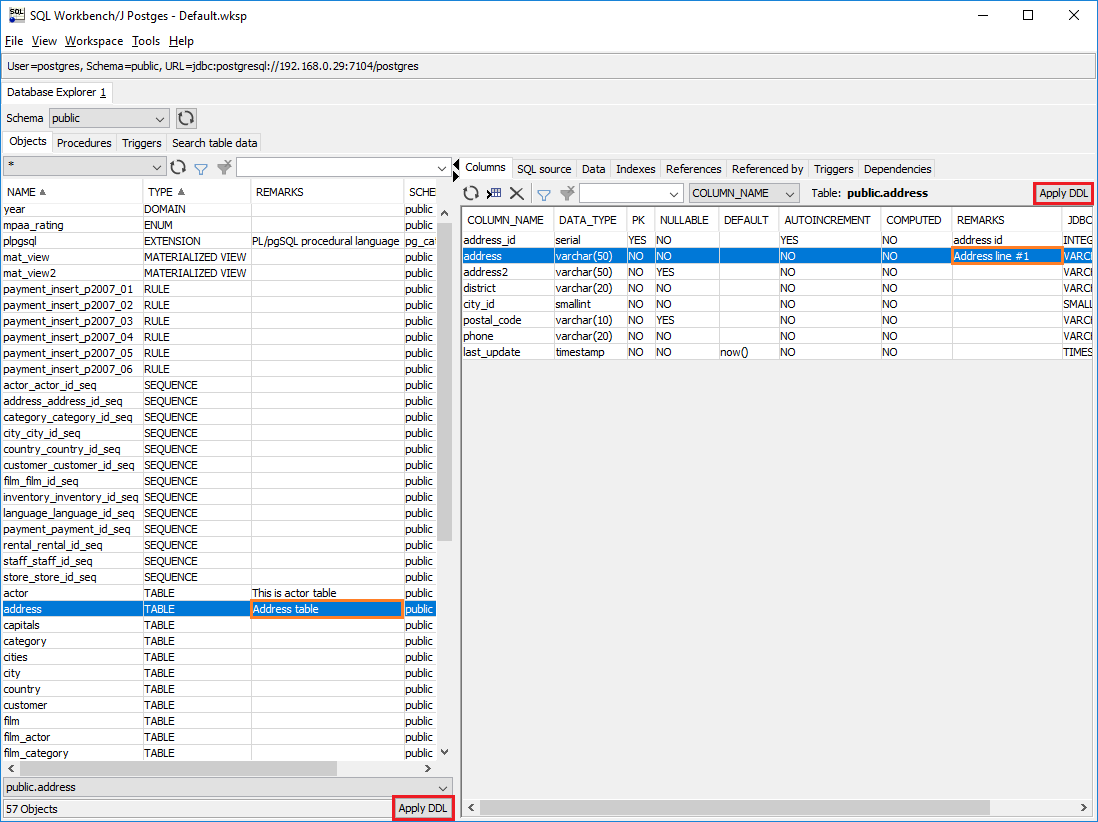Click the delete column X icon
1098x822 pixels.
pyautogui.click(x=517, y=193)
